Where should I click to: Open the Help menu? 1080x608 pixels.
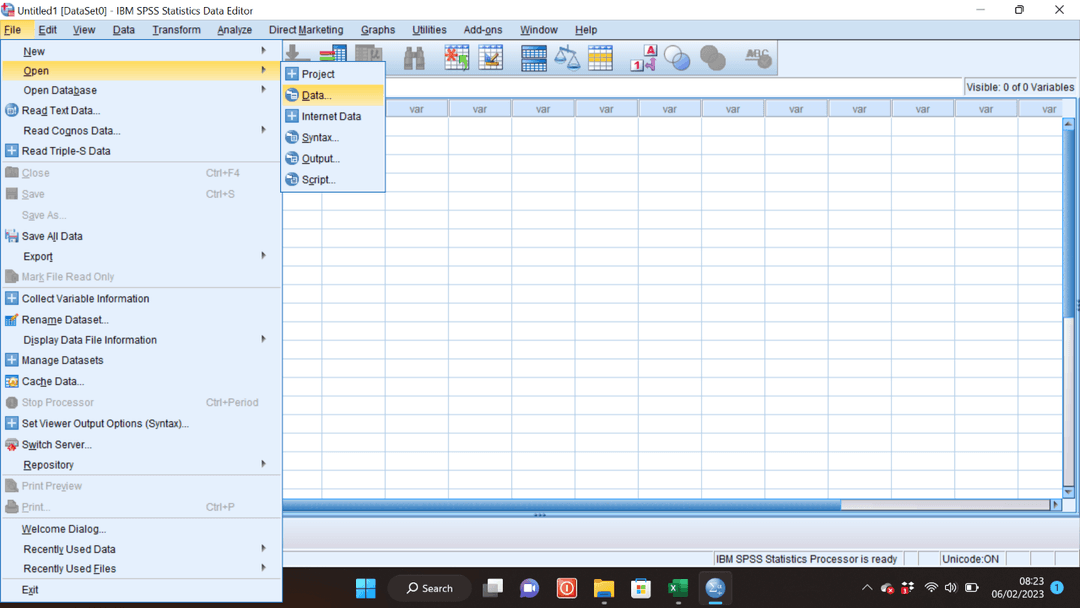(586, 30)
